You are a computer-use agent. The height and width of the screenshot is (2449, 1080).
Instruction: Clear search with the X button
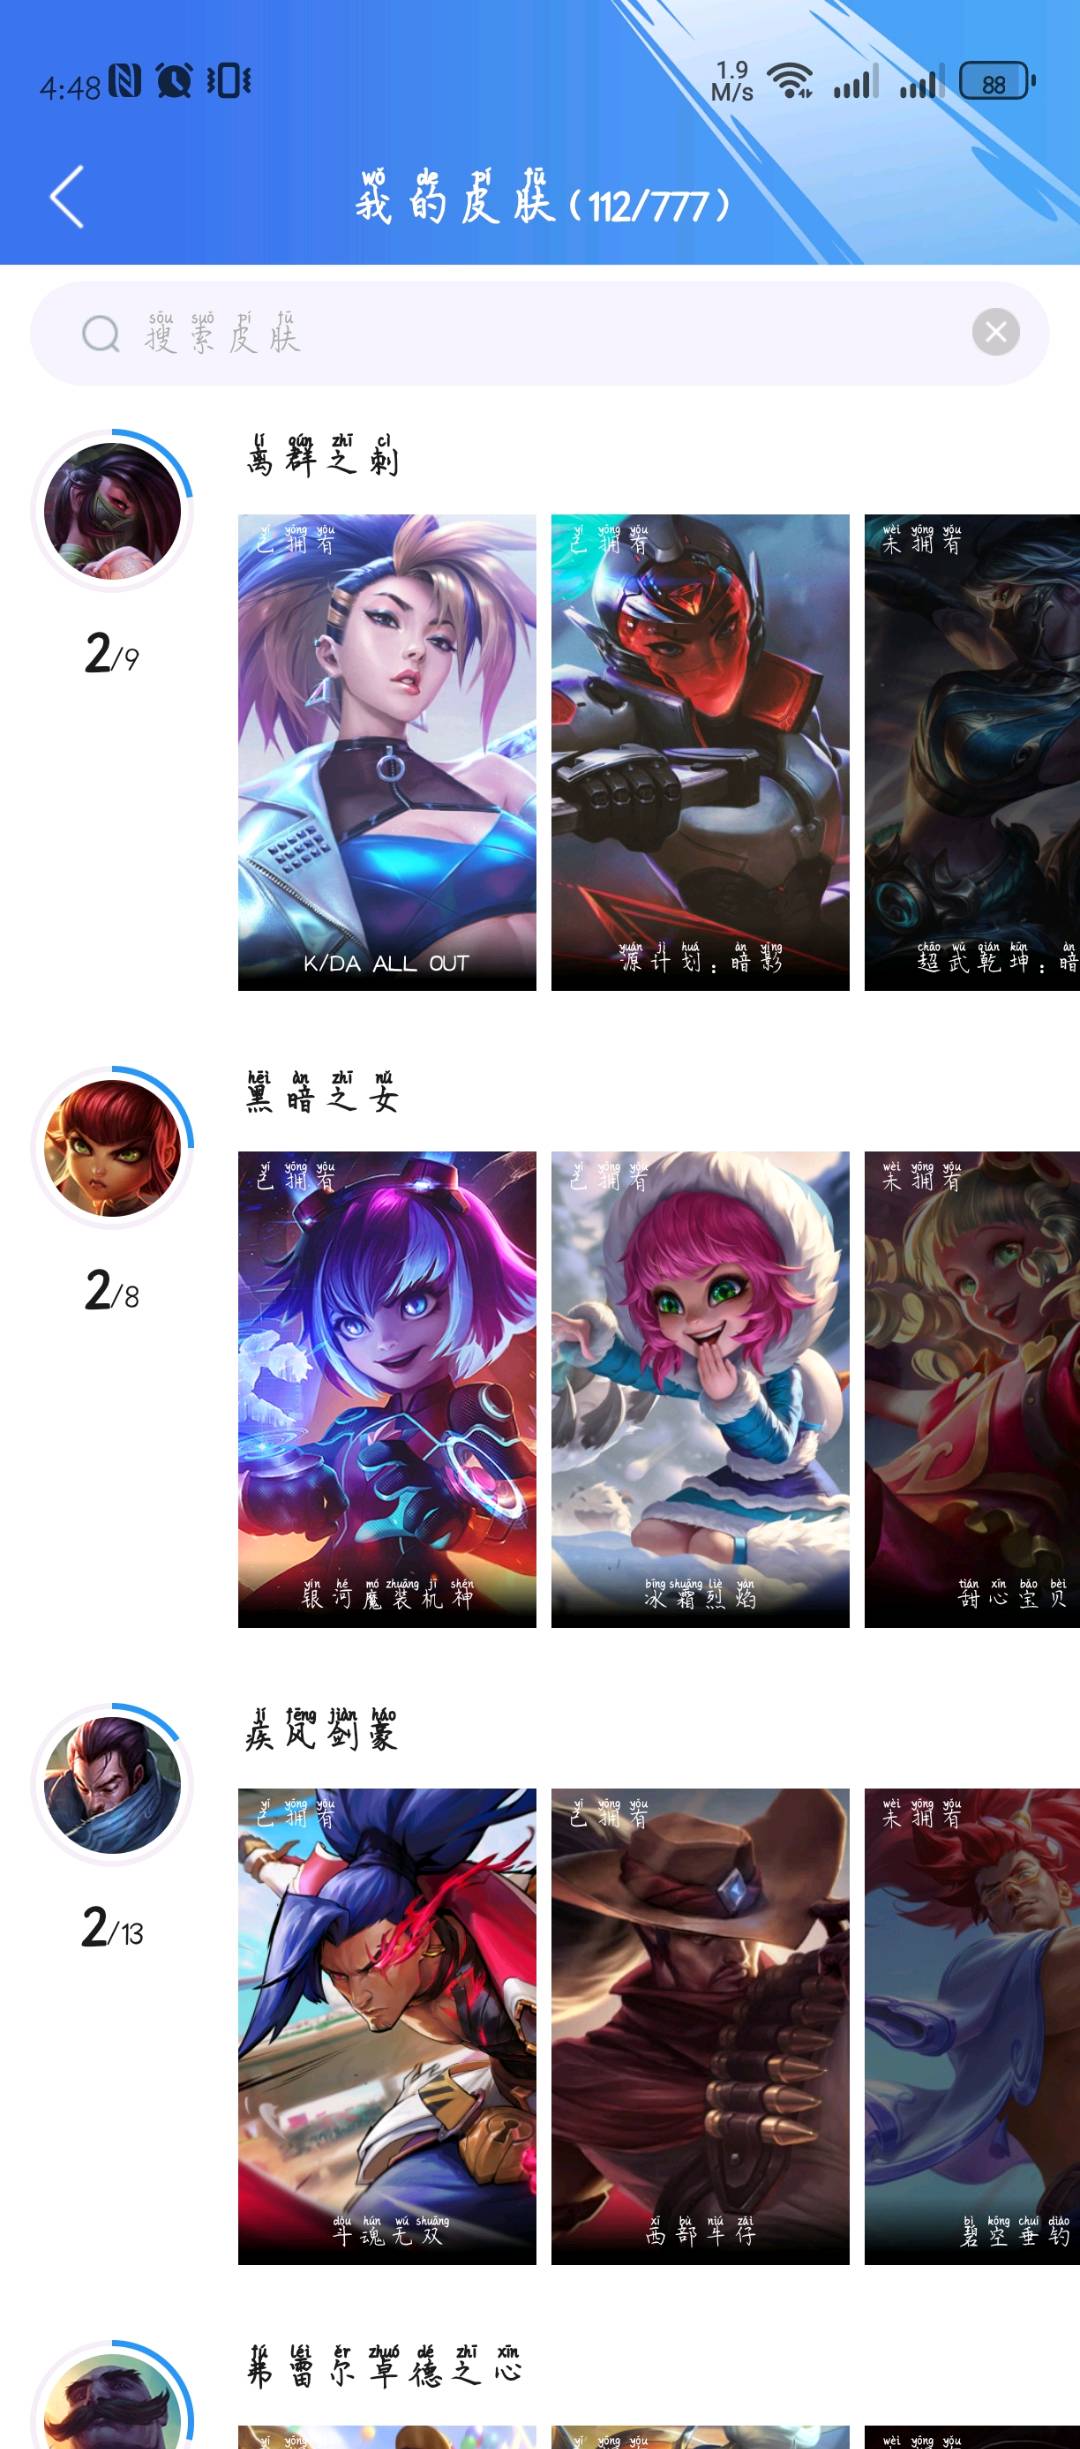pos(996,333)
